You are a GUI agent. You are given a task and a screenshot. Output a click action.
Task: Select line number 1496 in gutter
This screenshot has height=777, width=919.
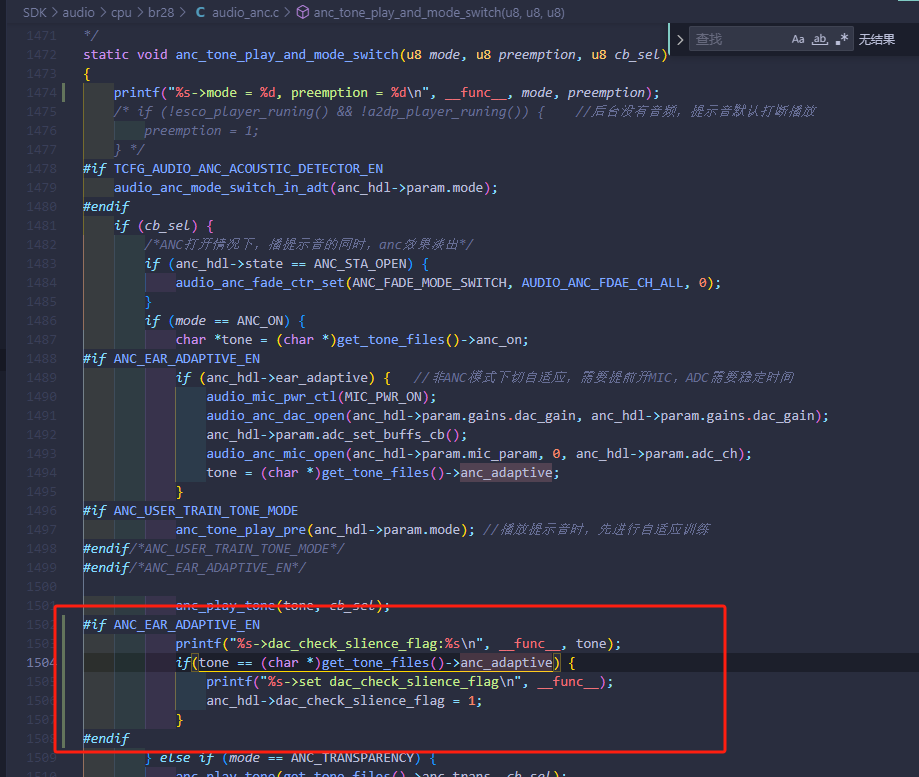[x=42, y=511]
